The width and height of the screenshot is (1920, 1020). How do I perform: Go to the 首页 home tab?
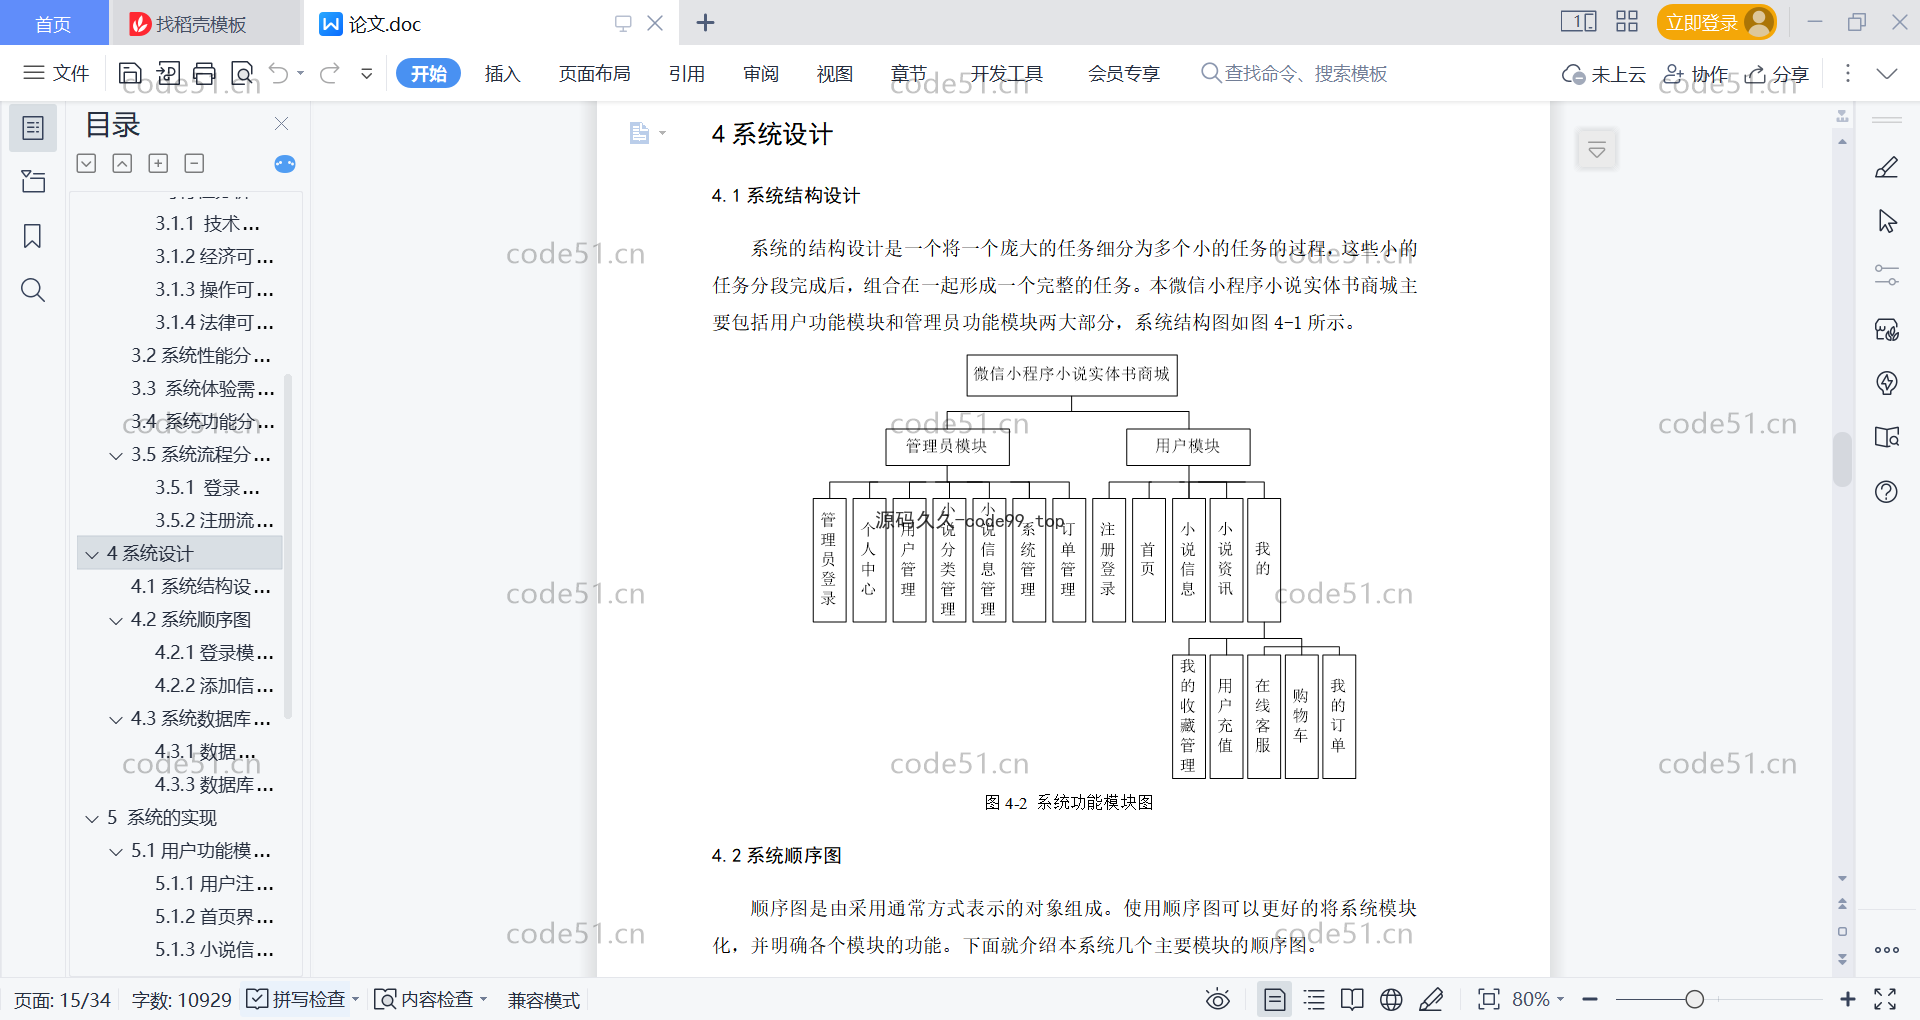[x=53, y=23]
